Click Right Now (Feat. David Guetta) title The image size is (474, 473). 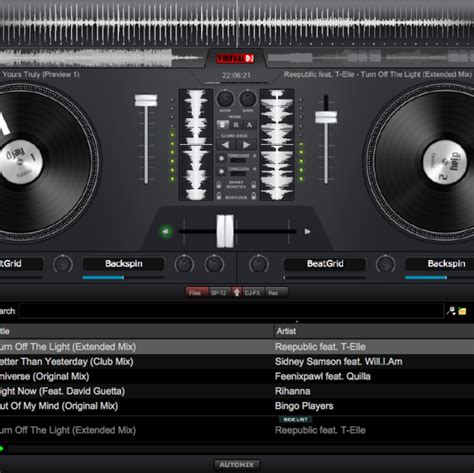tap(62, 391)
